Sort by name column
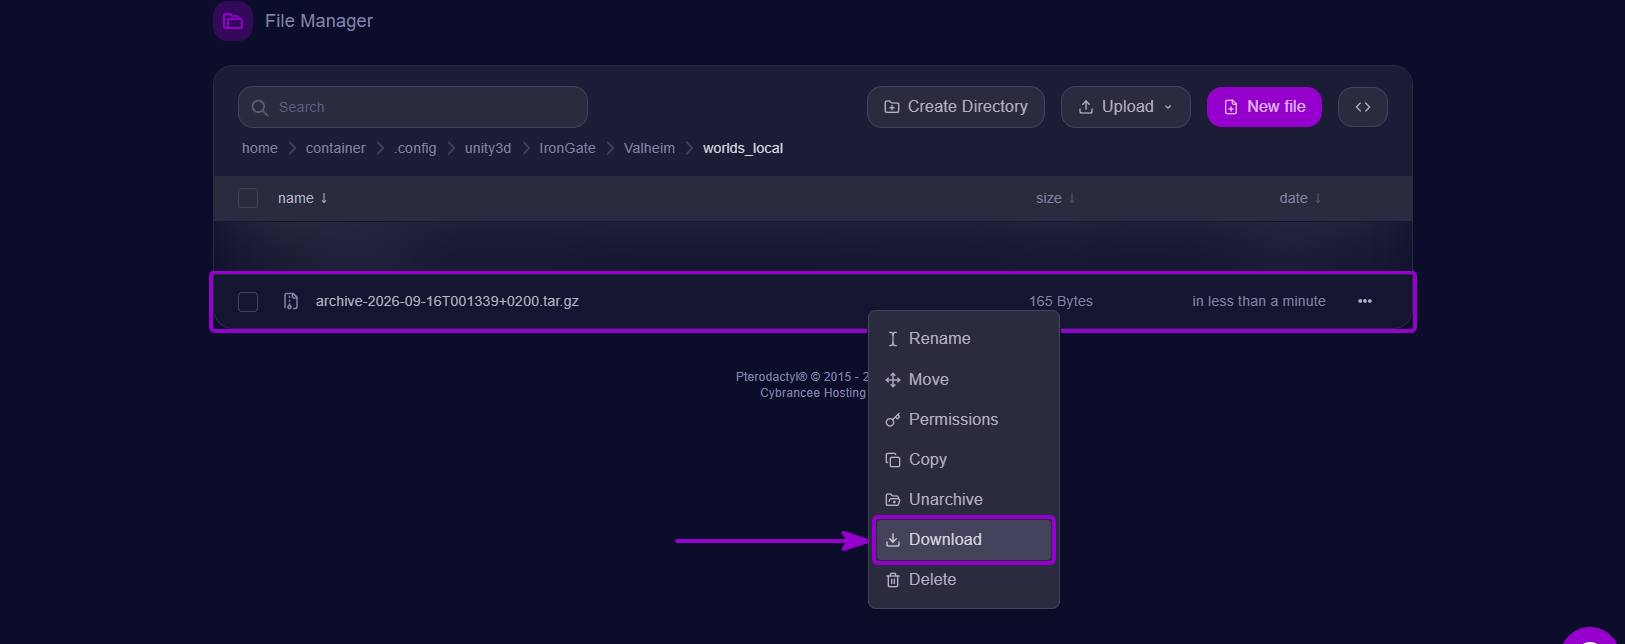The height and width of the screenshot is (644, 1625). click(302, 198)
